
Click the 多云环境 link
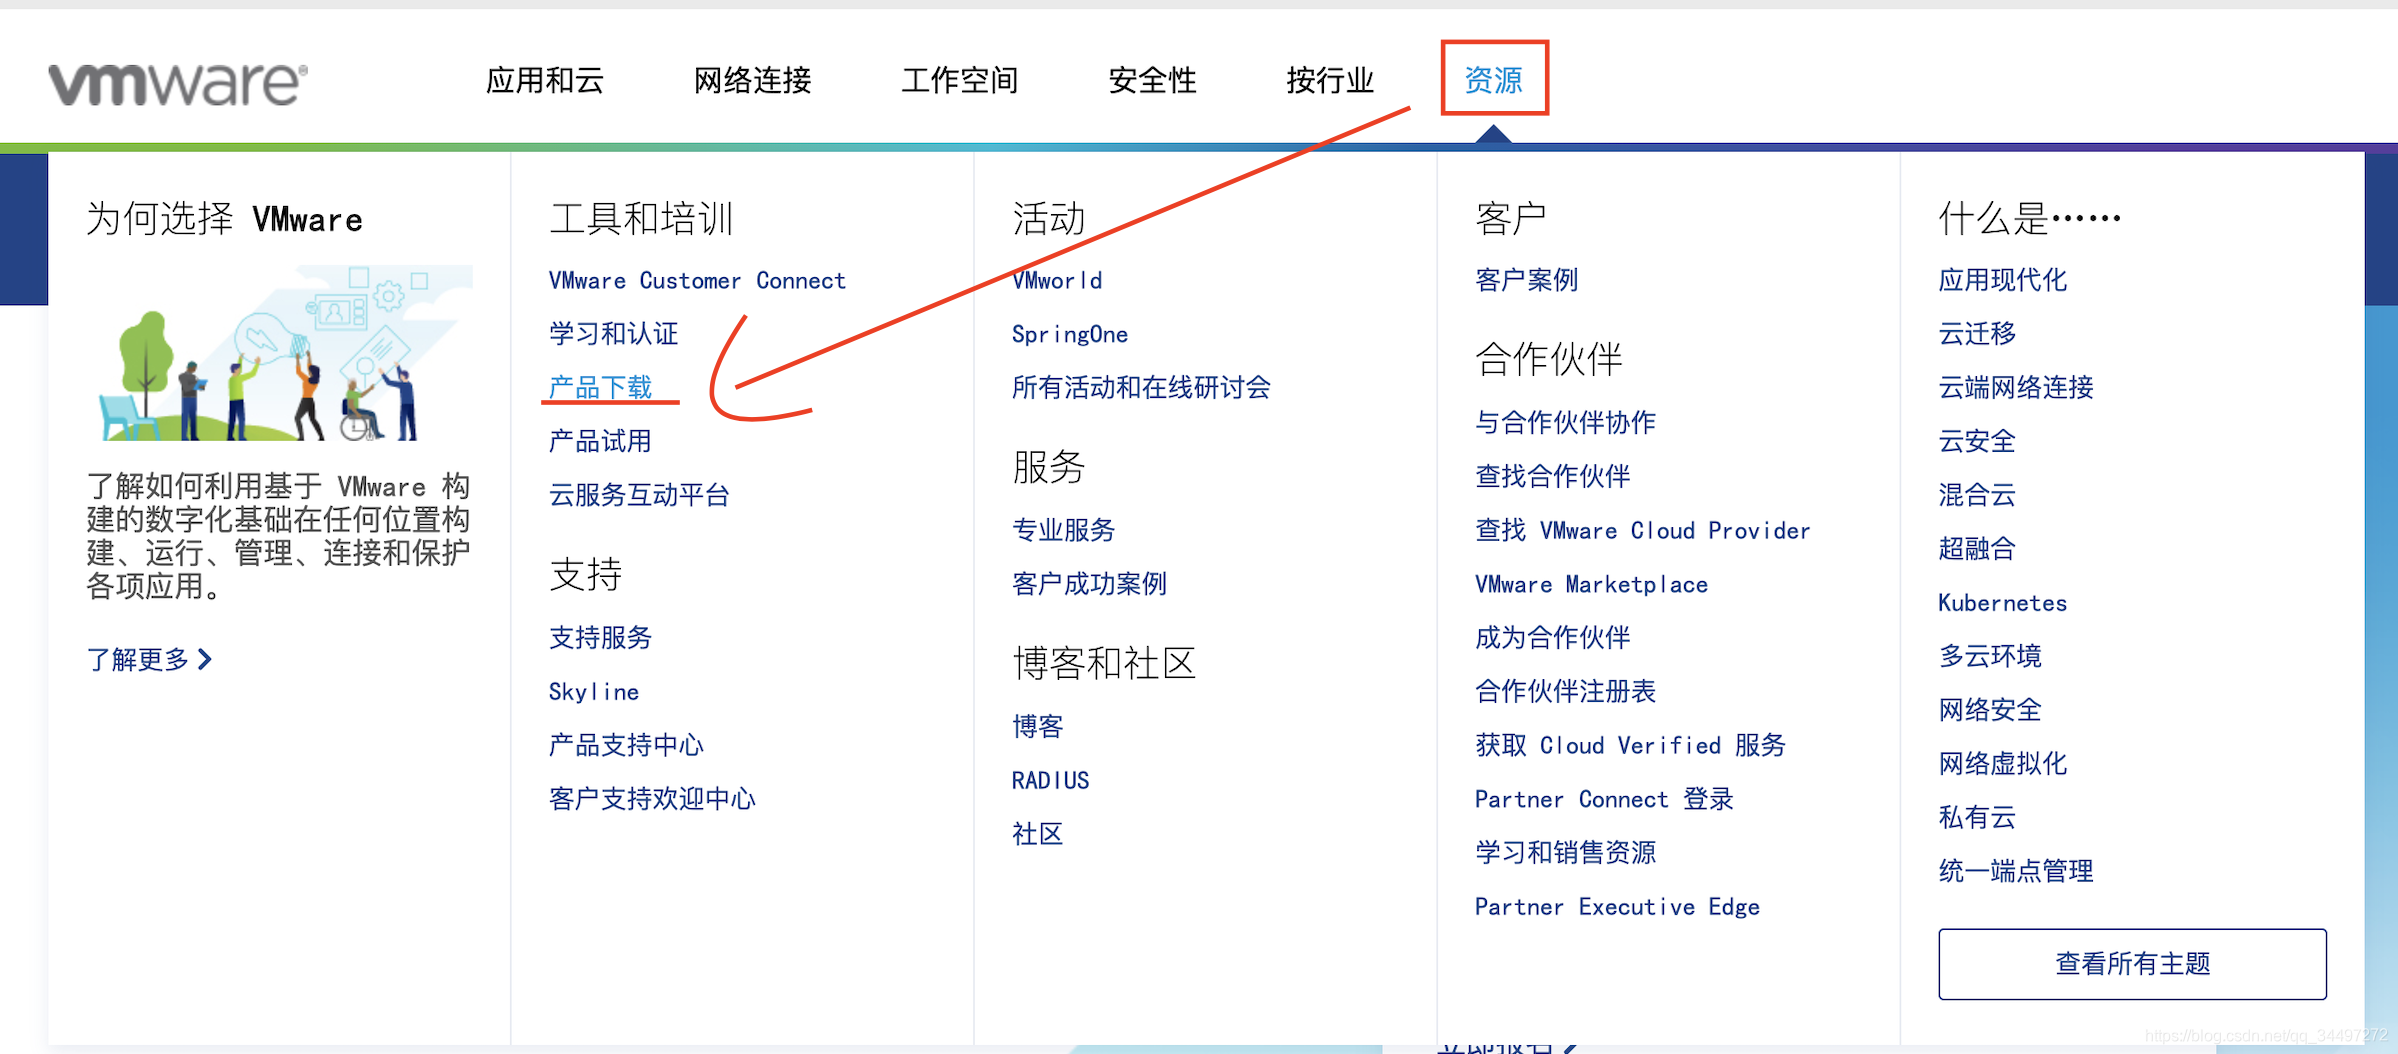[1990, 656]
